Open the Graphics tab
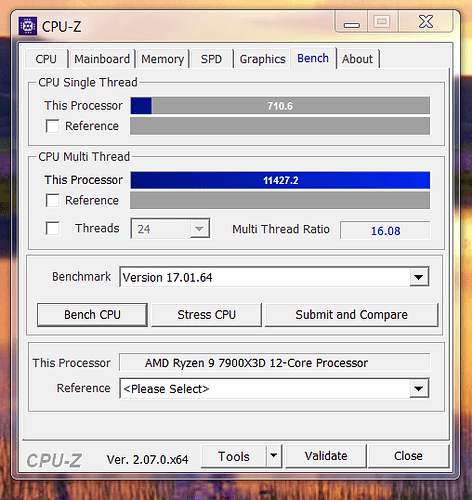Screen dimensions: 472x500 pyautogui.click(x=262, y=59)
